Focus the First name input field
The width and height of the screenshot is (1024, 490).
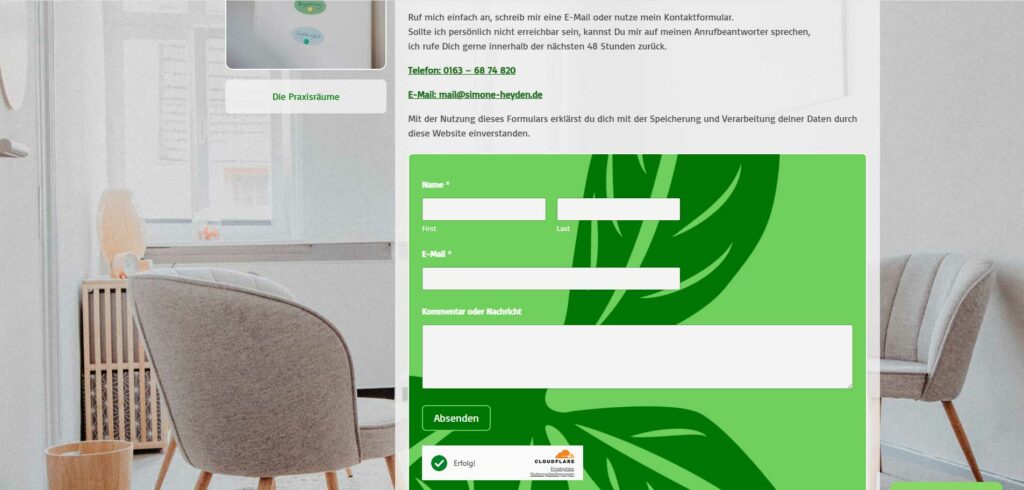(x=484, y=209)
